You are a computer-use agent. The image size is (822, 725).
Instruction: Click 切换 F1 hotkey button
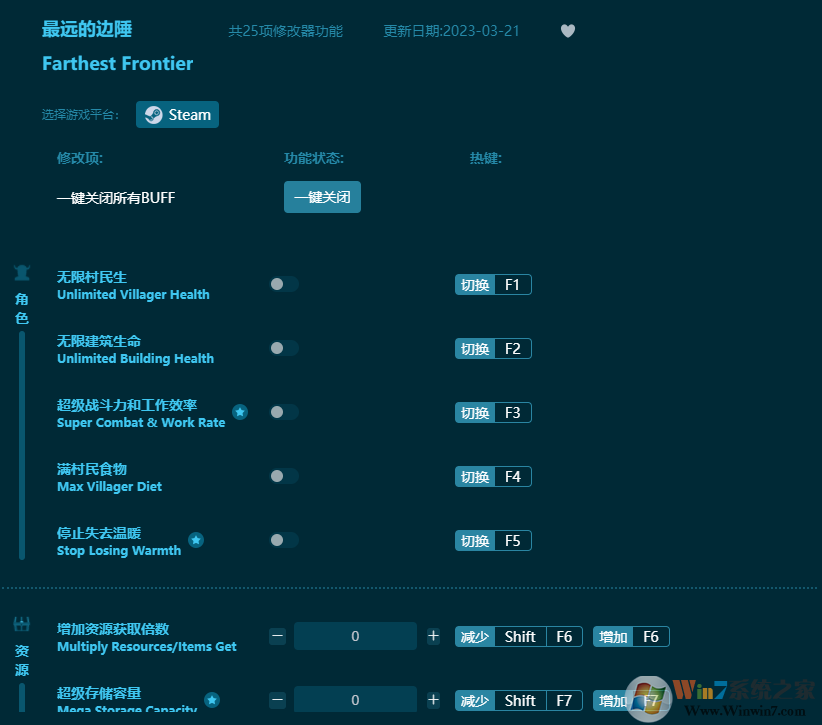tap(492, 284)
